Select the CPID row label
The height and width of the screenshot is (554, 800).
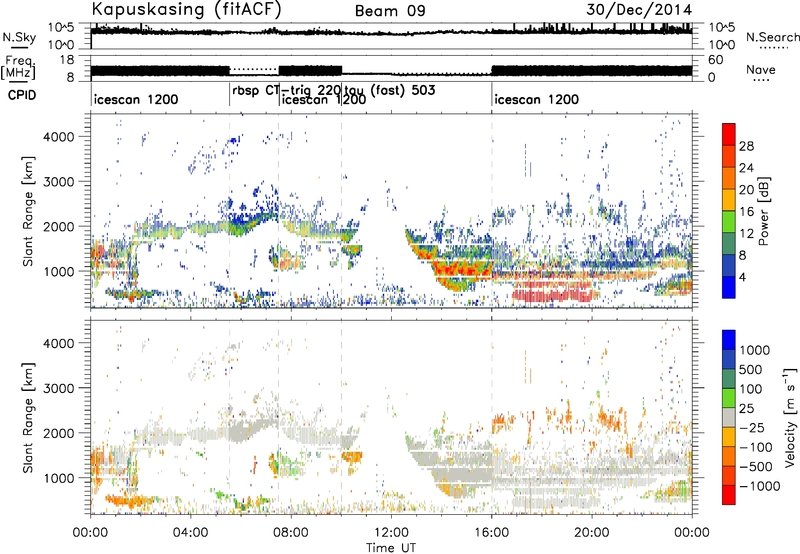click(x=22, y=95)
